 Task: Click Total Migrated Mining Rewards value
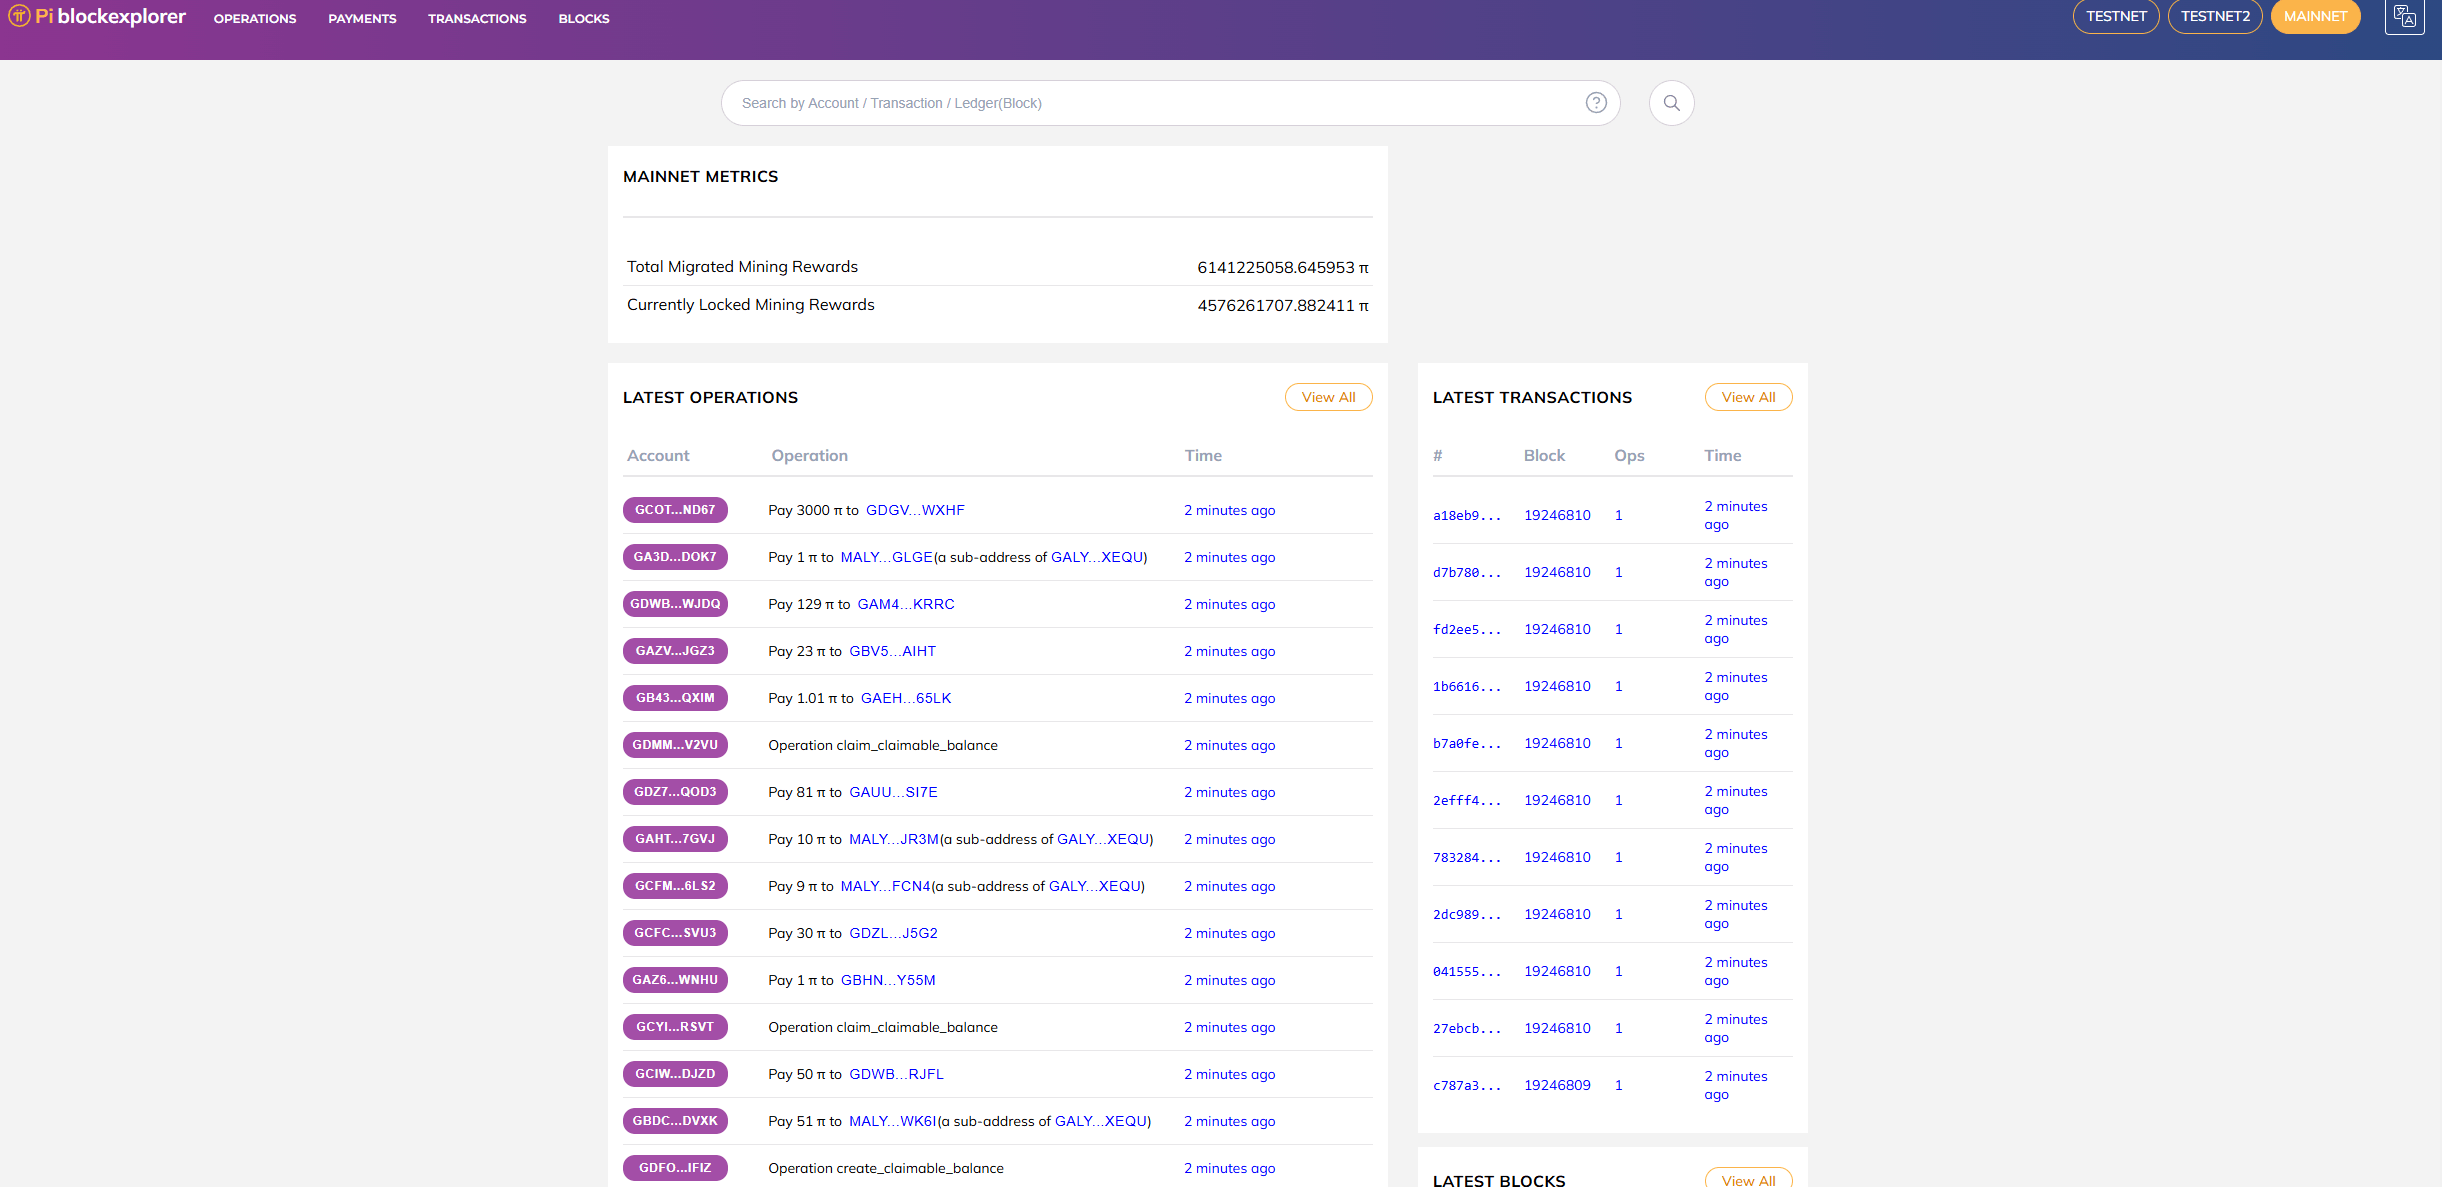(1282, 267)
